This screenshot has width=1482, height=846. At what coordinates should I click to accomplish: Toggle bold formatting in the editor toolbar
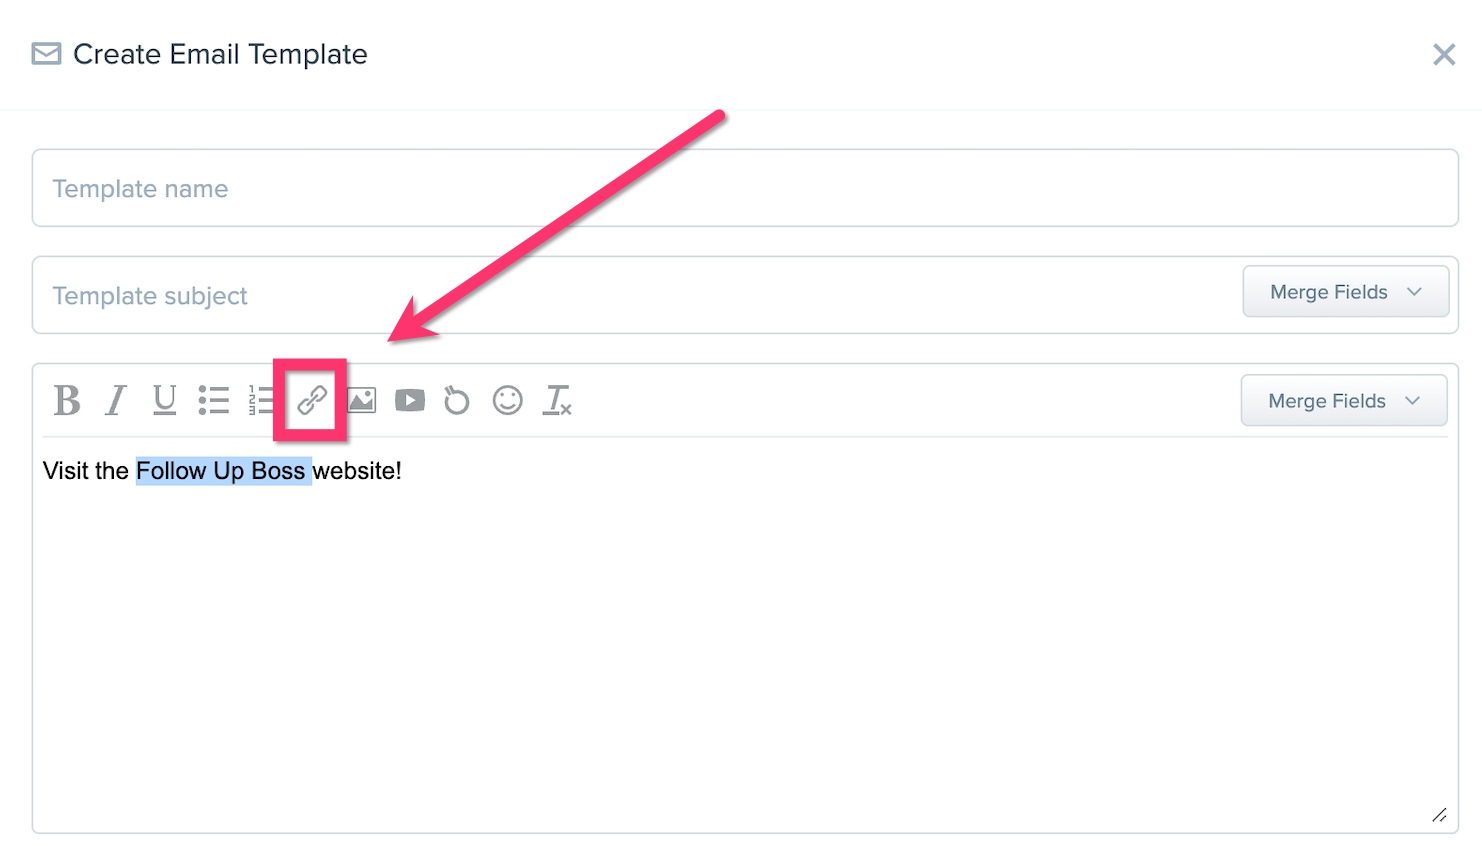67,400
